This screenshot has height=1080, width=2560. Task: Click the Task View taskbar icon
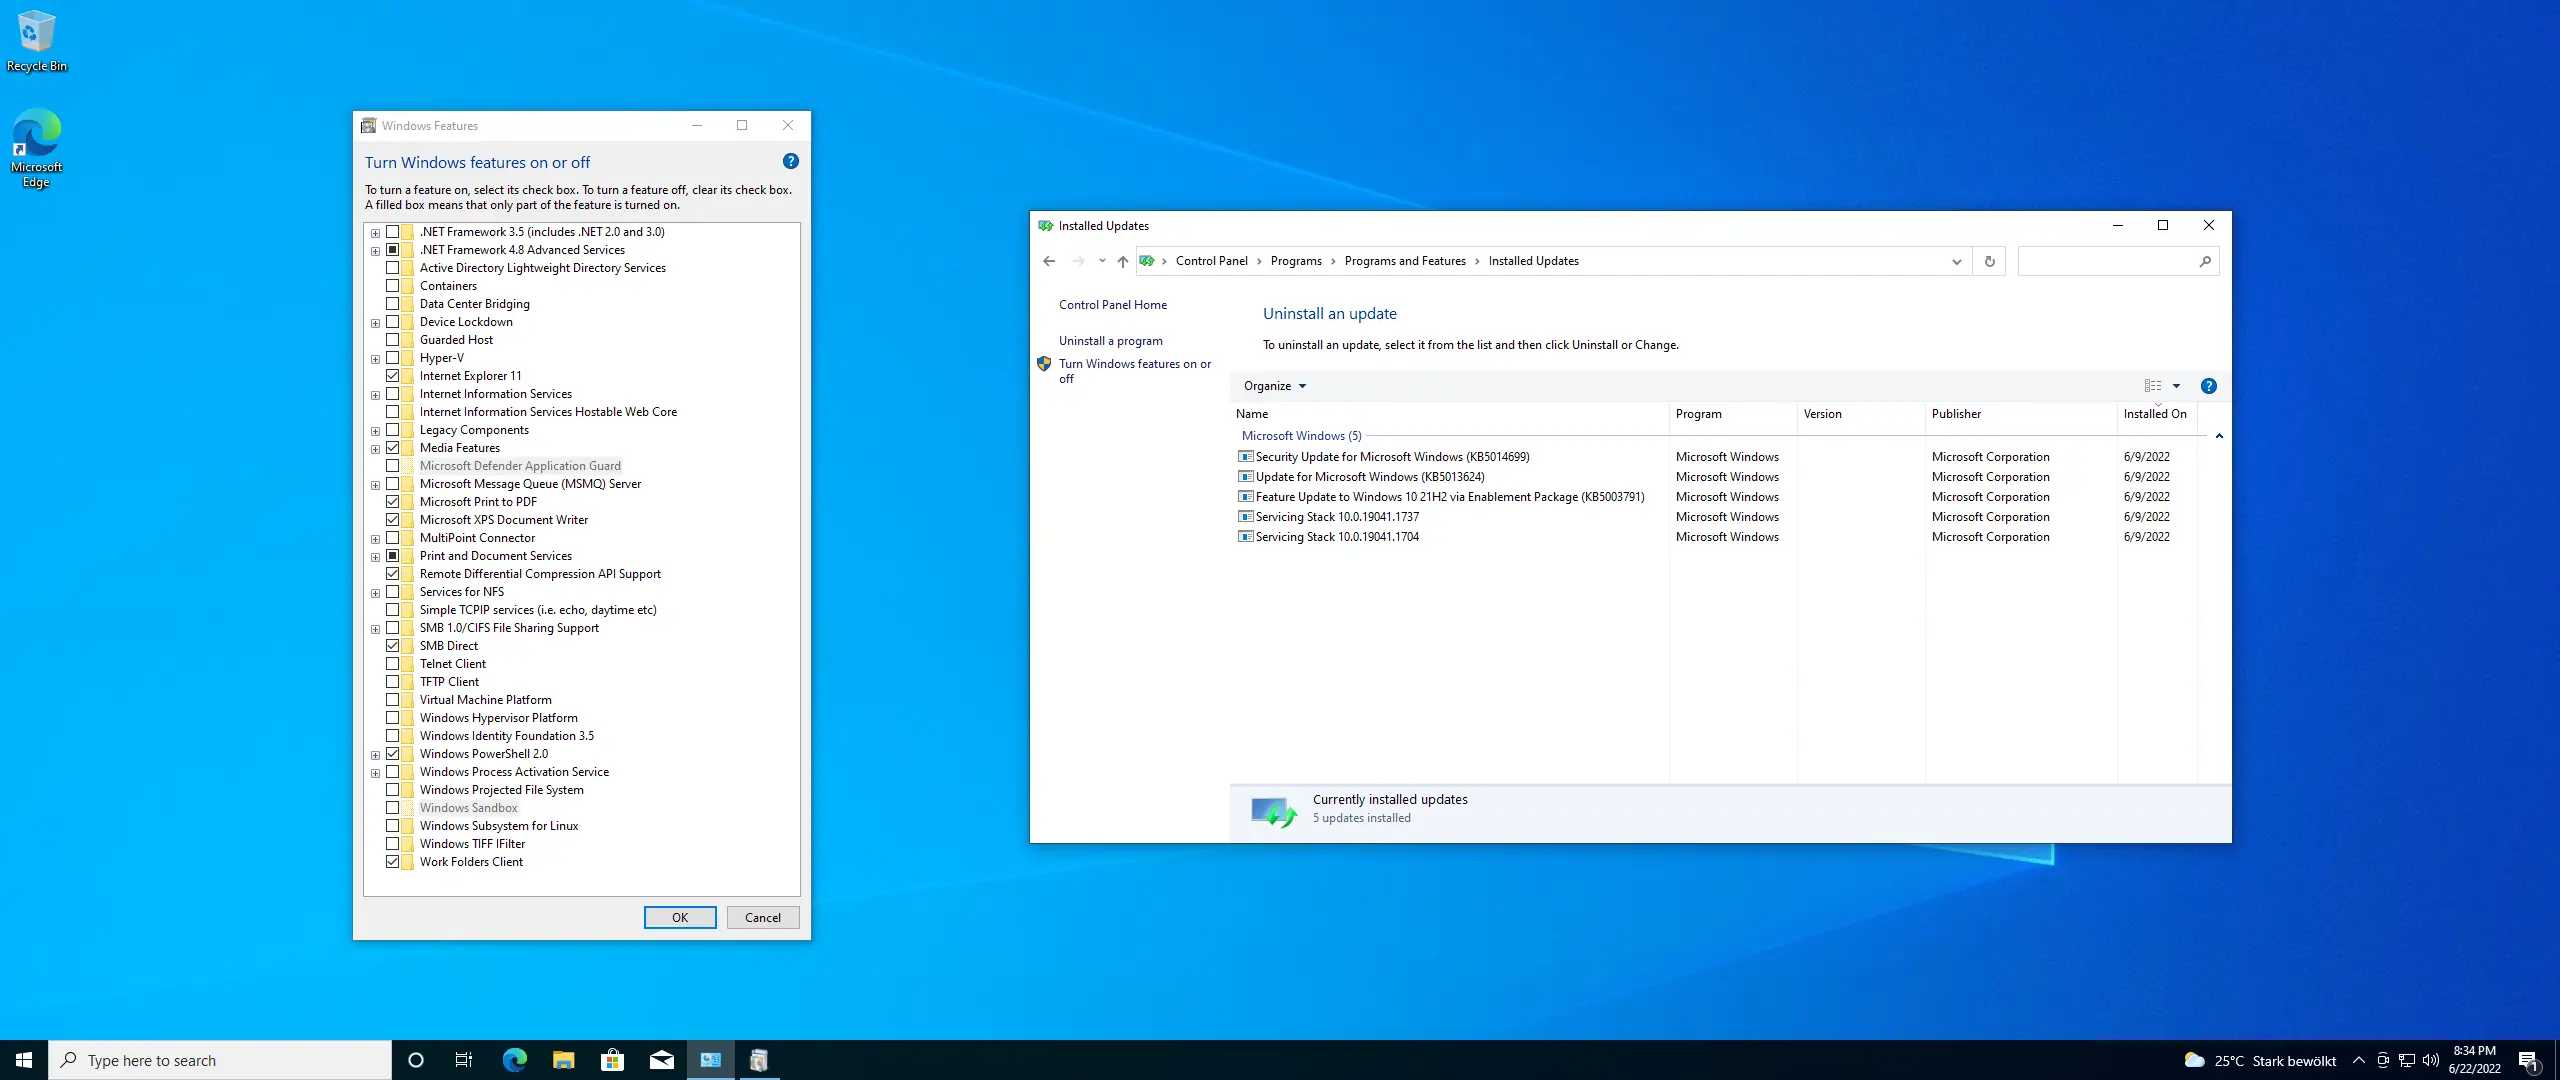[464, 1060]
